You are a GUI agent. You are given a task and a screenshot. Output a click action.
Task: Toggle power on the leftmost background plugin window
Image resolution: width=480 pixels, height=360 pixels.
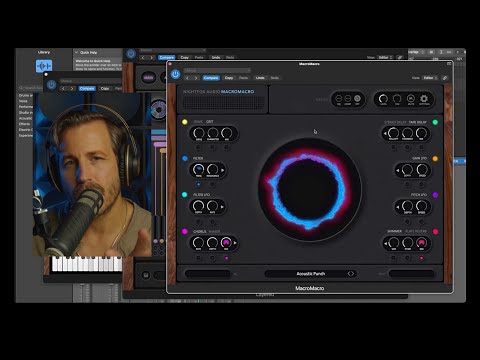coord(51,85)
